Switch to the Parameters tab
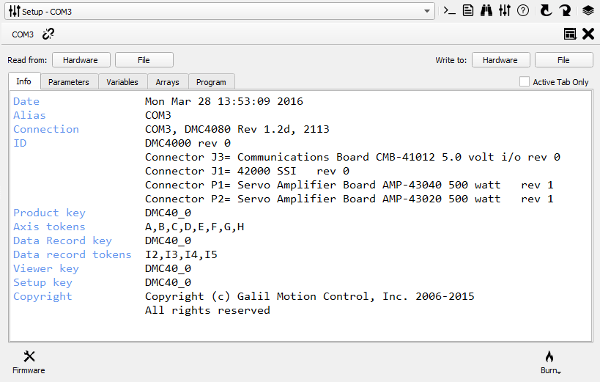Screen dimensions: 600x382 pos(69,82)
